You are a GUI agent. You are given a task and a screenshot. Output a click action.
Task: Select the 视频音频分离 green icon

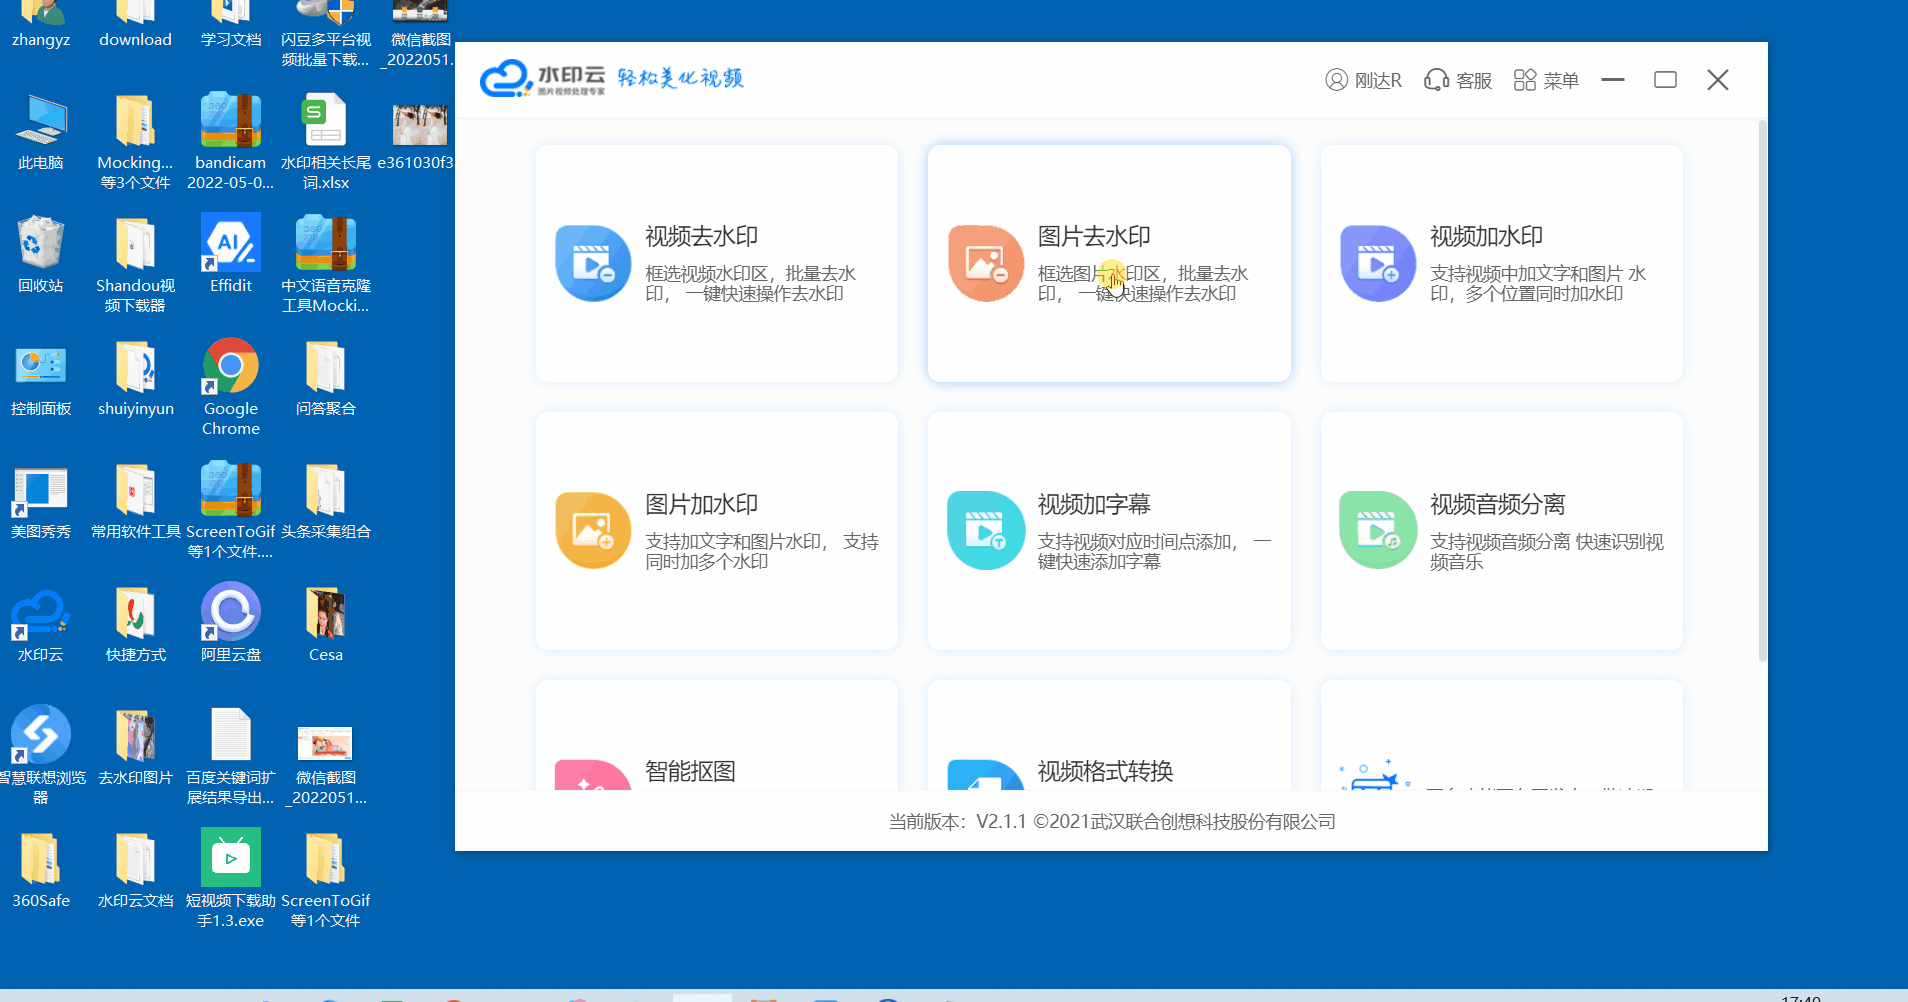1377,531
